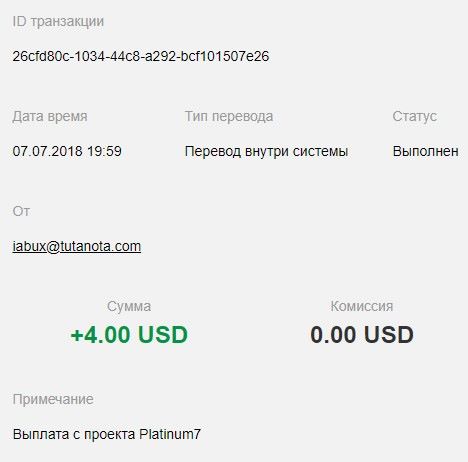Screen dimensions: 468x462
Task: Click the tutanota.com domain part of the email
Action: tap(100, 247)
